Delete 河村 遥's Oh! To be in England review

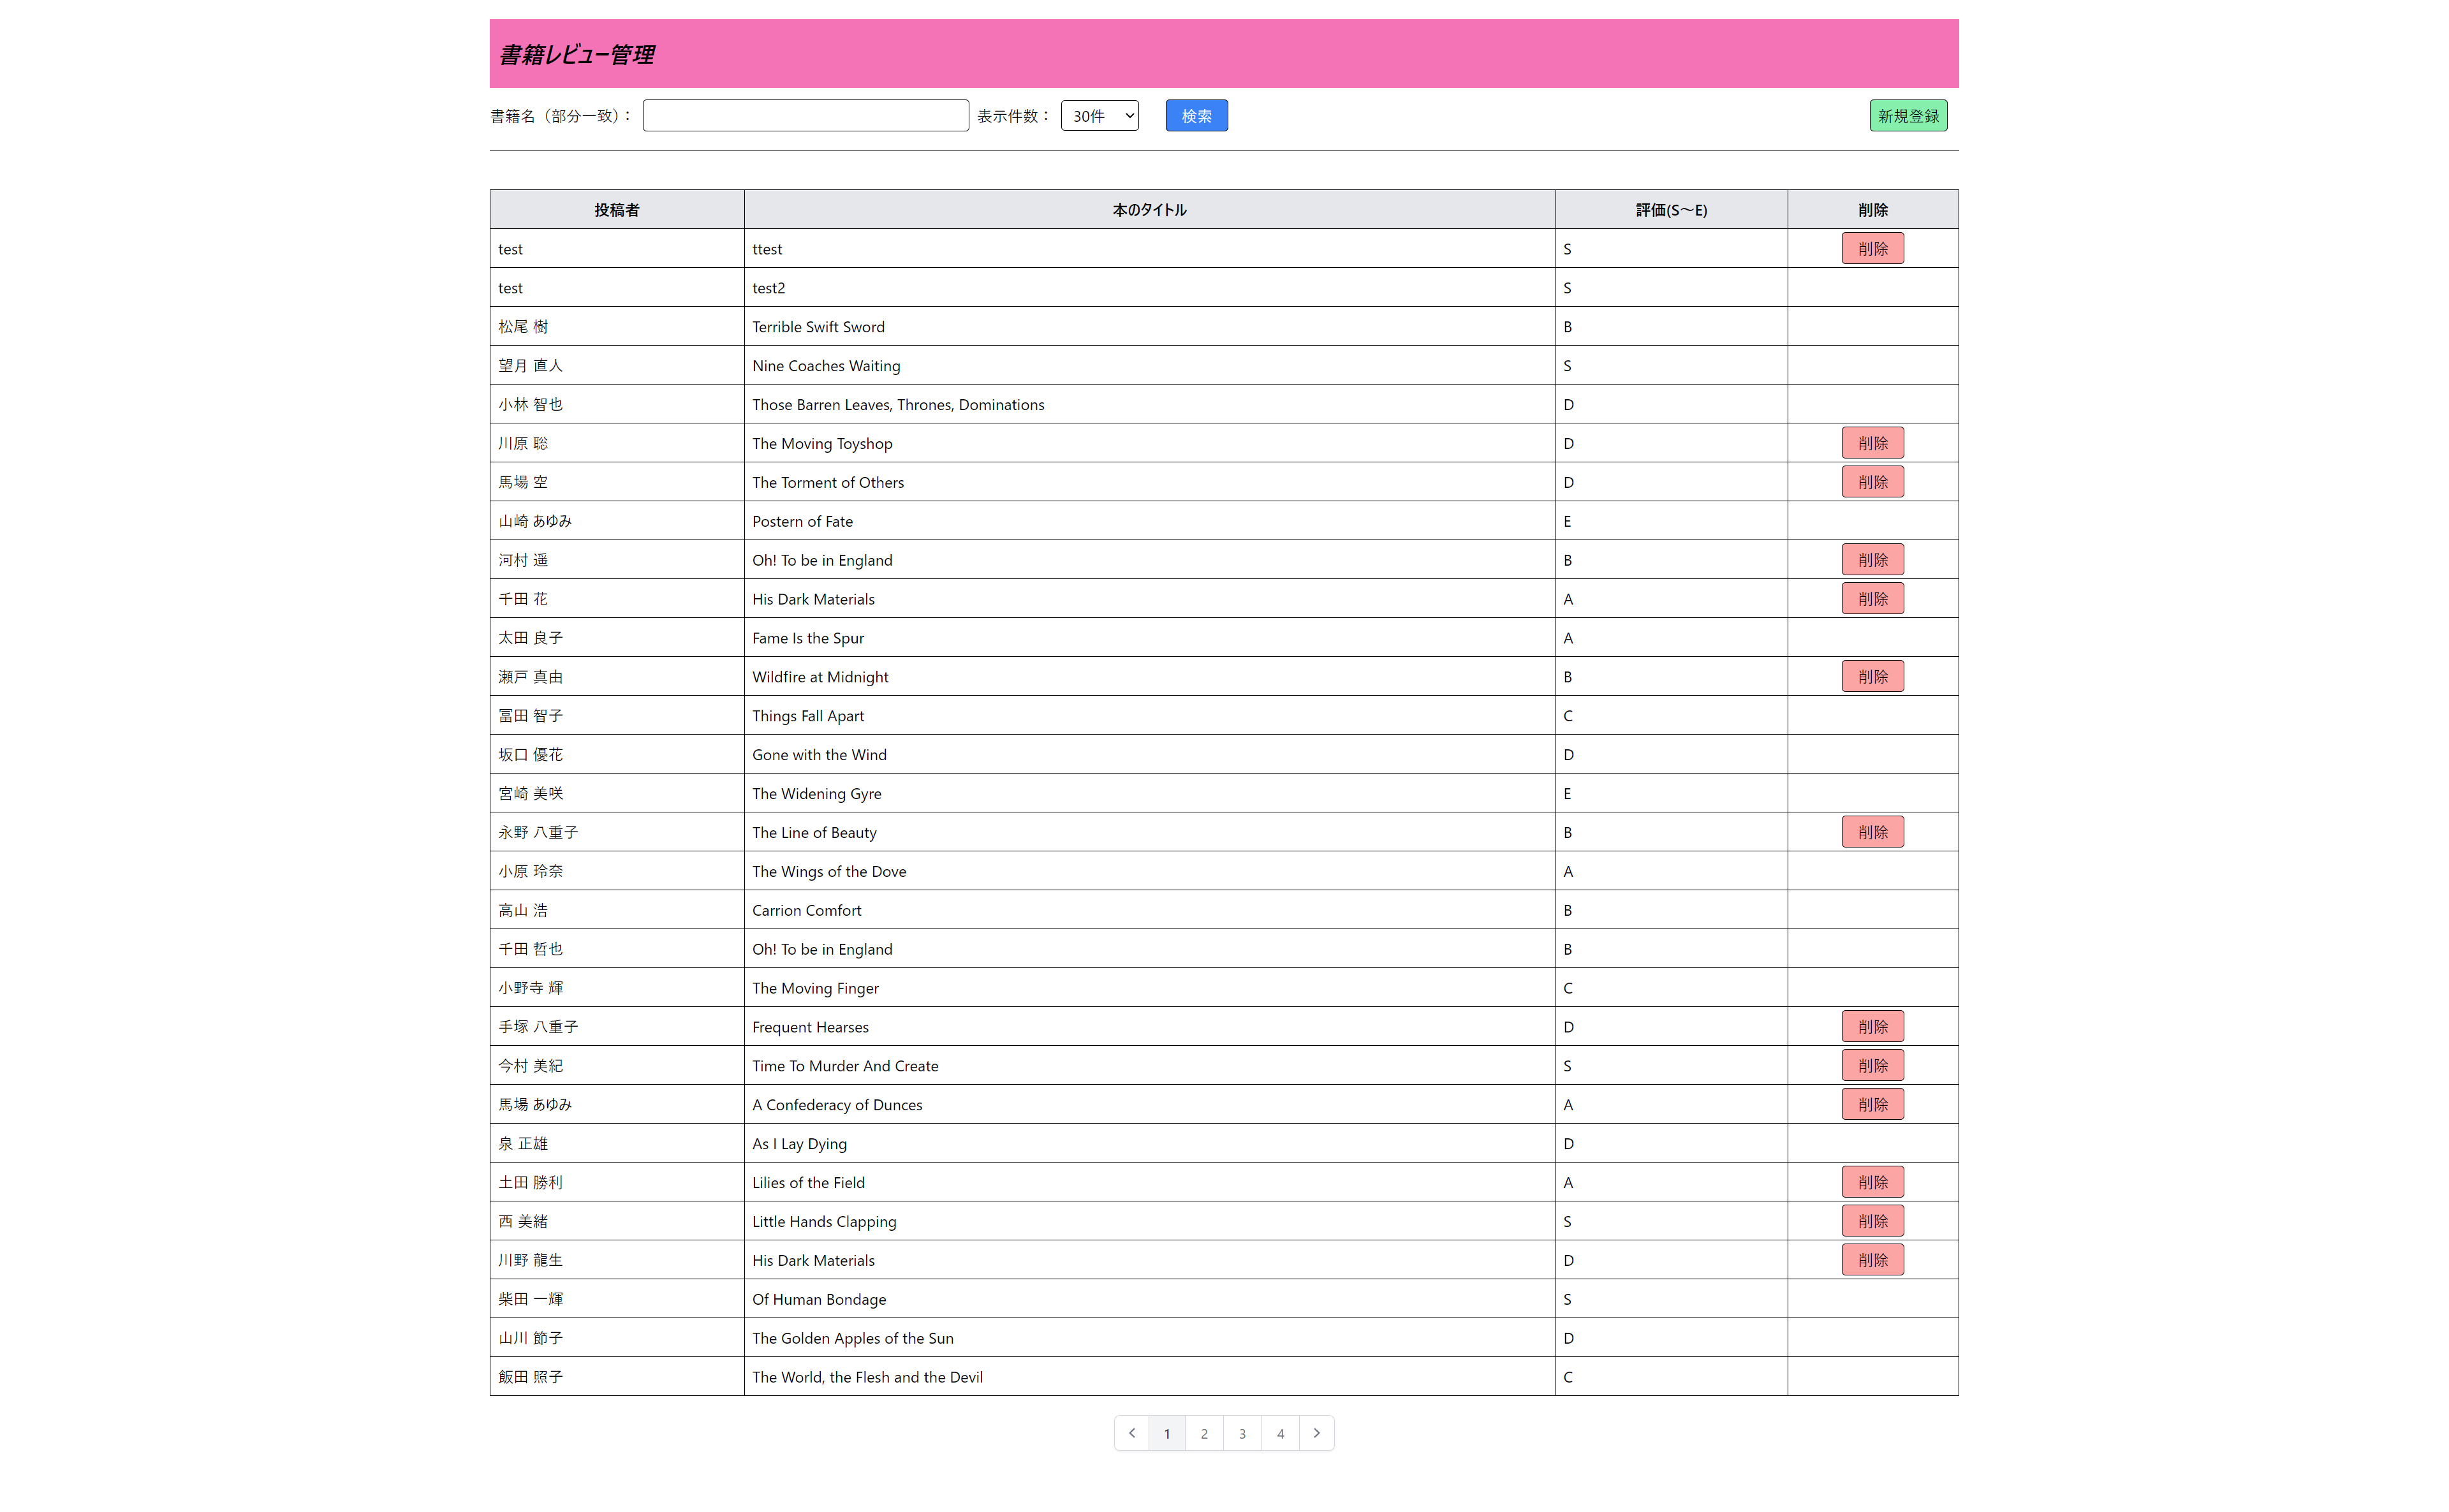coord(1872,560)
